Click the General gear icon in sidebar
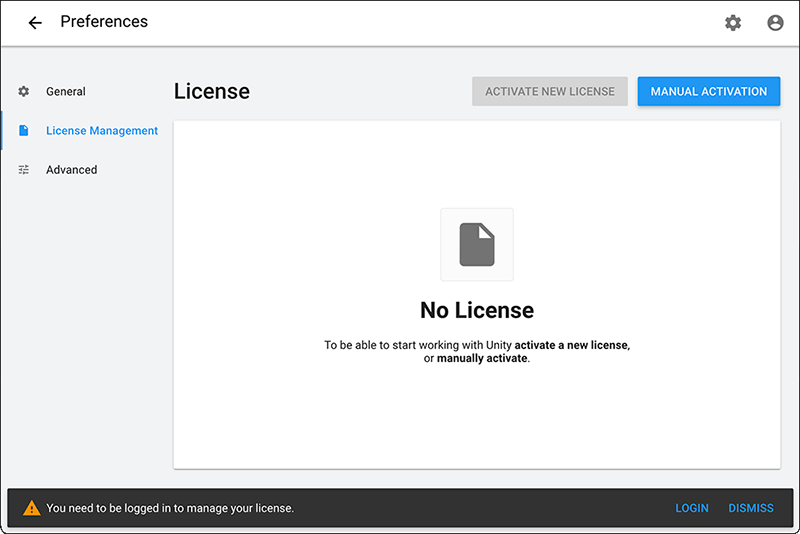 click(x=23, y=91)
